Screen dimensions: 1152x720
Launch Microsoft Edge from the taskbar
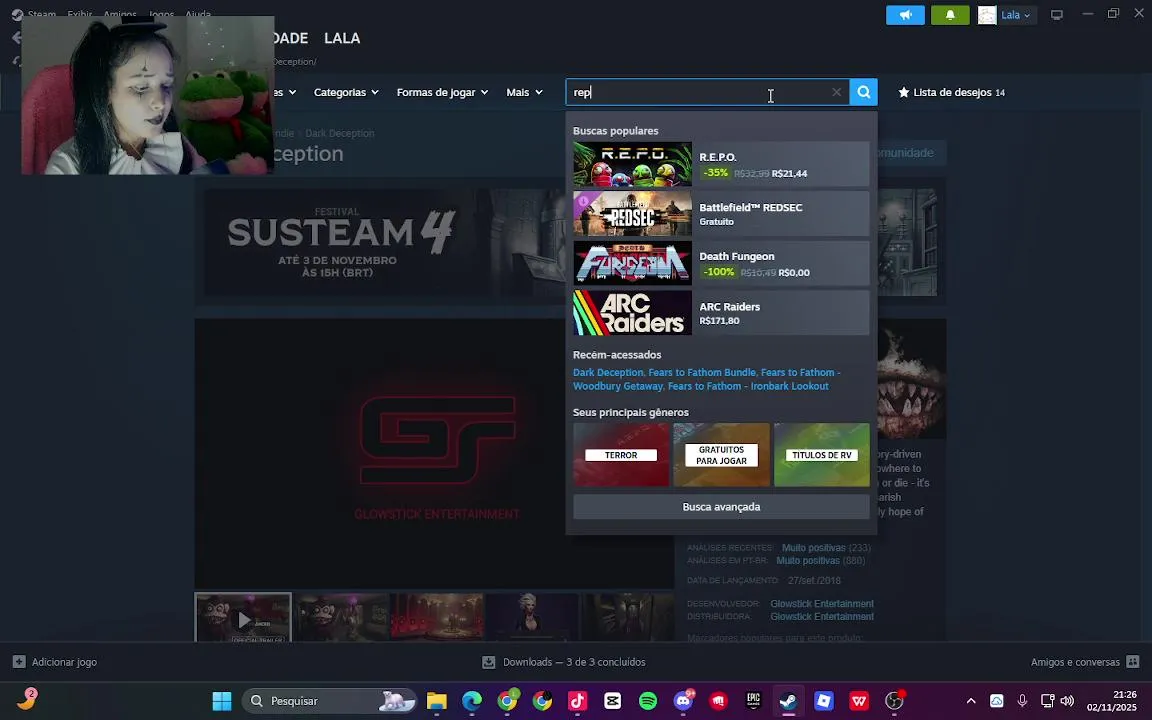coord(472,701)
